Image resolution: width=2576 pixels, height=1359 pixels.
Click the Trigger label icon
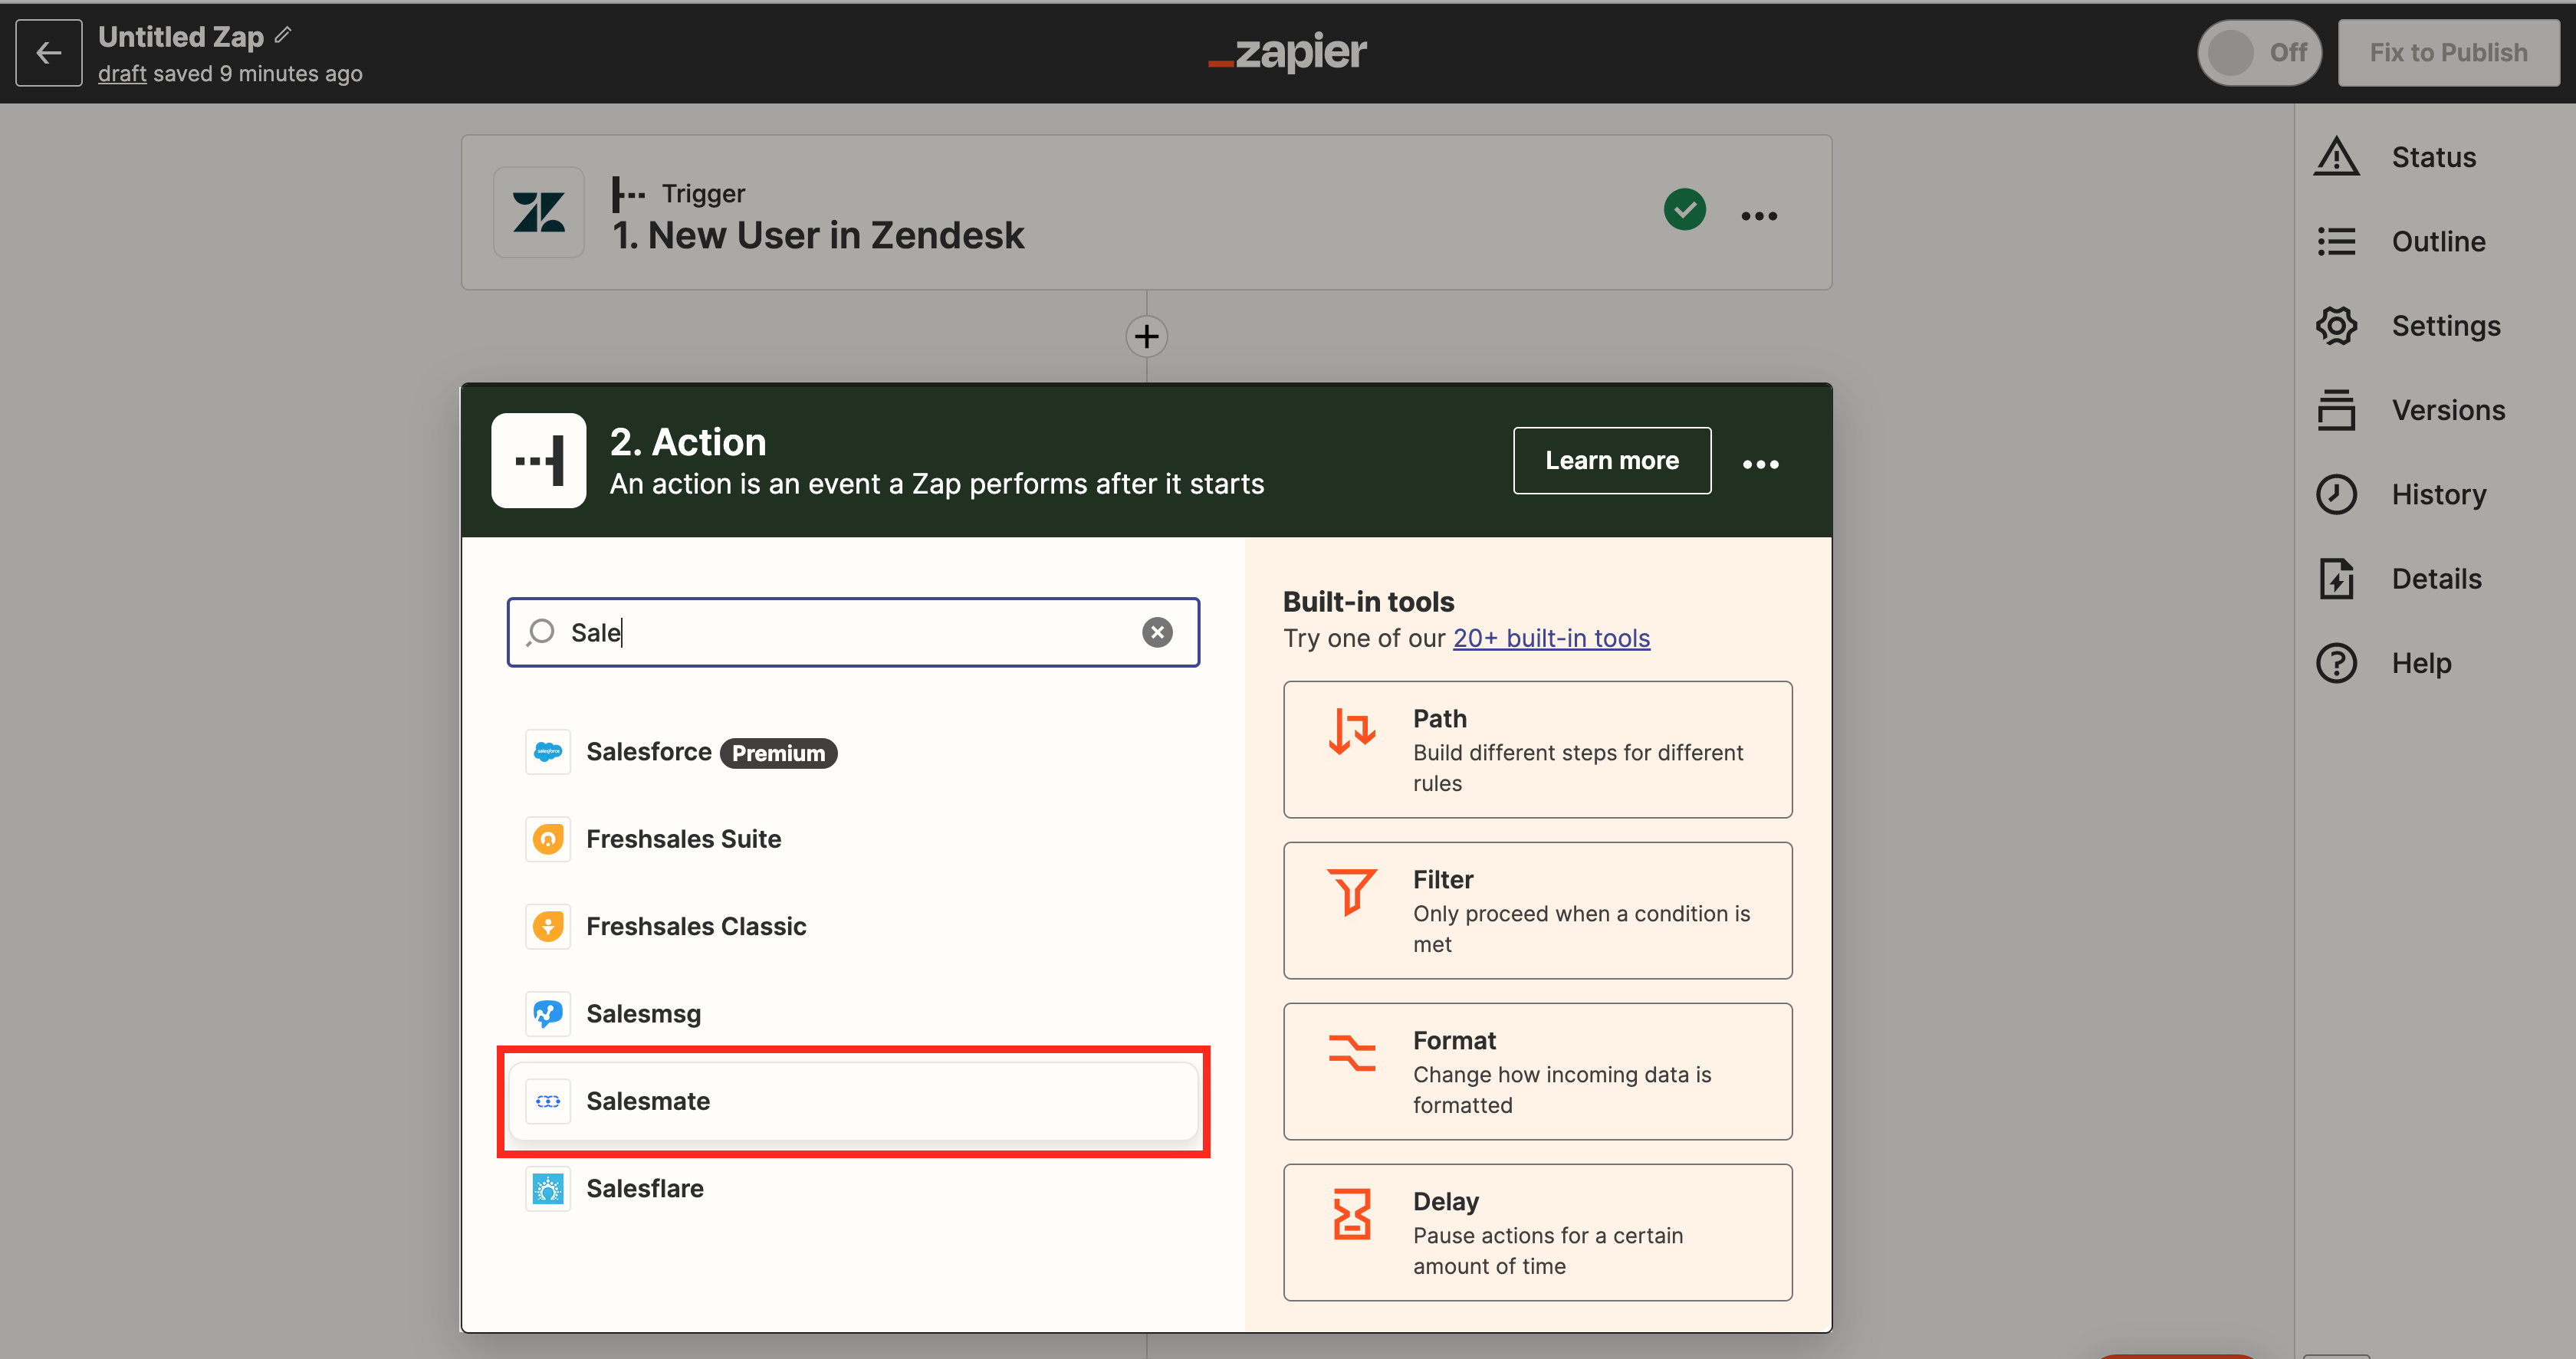(x=629, y=194)
